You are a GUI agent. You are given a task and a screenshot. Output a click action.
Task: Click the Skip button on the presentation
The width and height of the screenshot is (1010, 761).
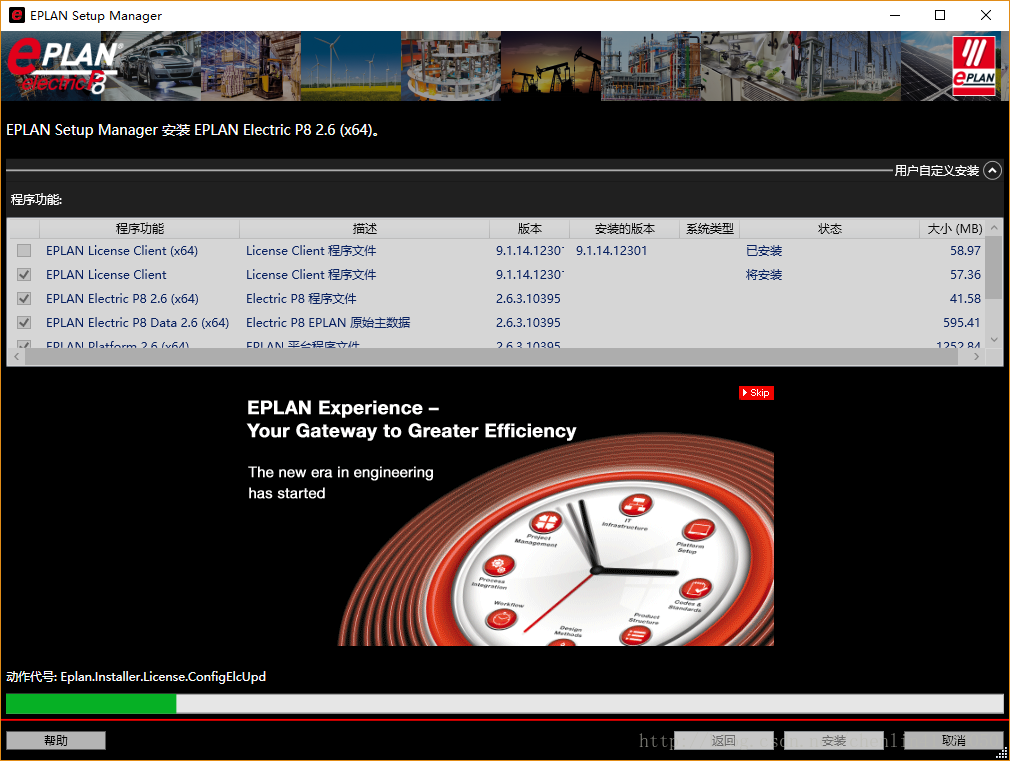756,392
